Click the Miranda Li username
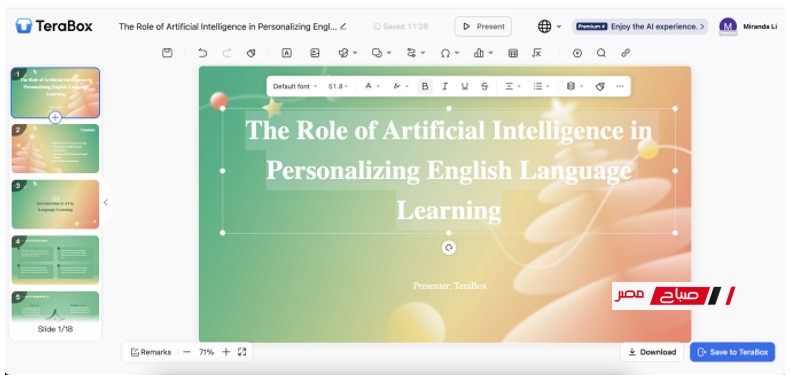This screenshot has height=387, width=790. pyautogui.click(x=760, y=26)
